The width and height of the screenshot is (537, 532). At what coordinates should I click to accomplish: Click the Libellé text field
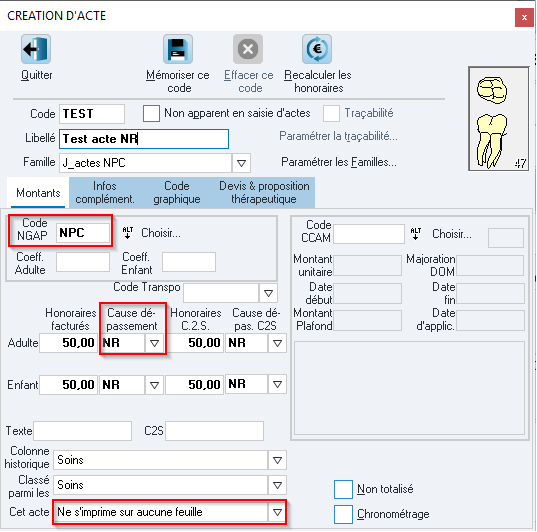click(x=144, y=139)
